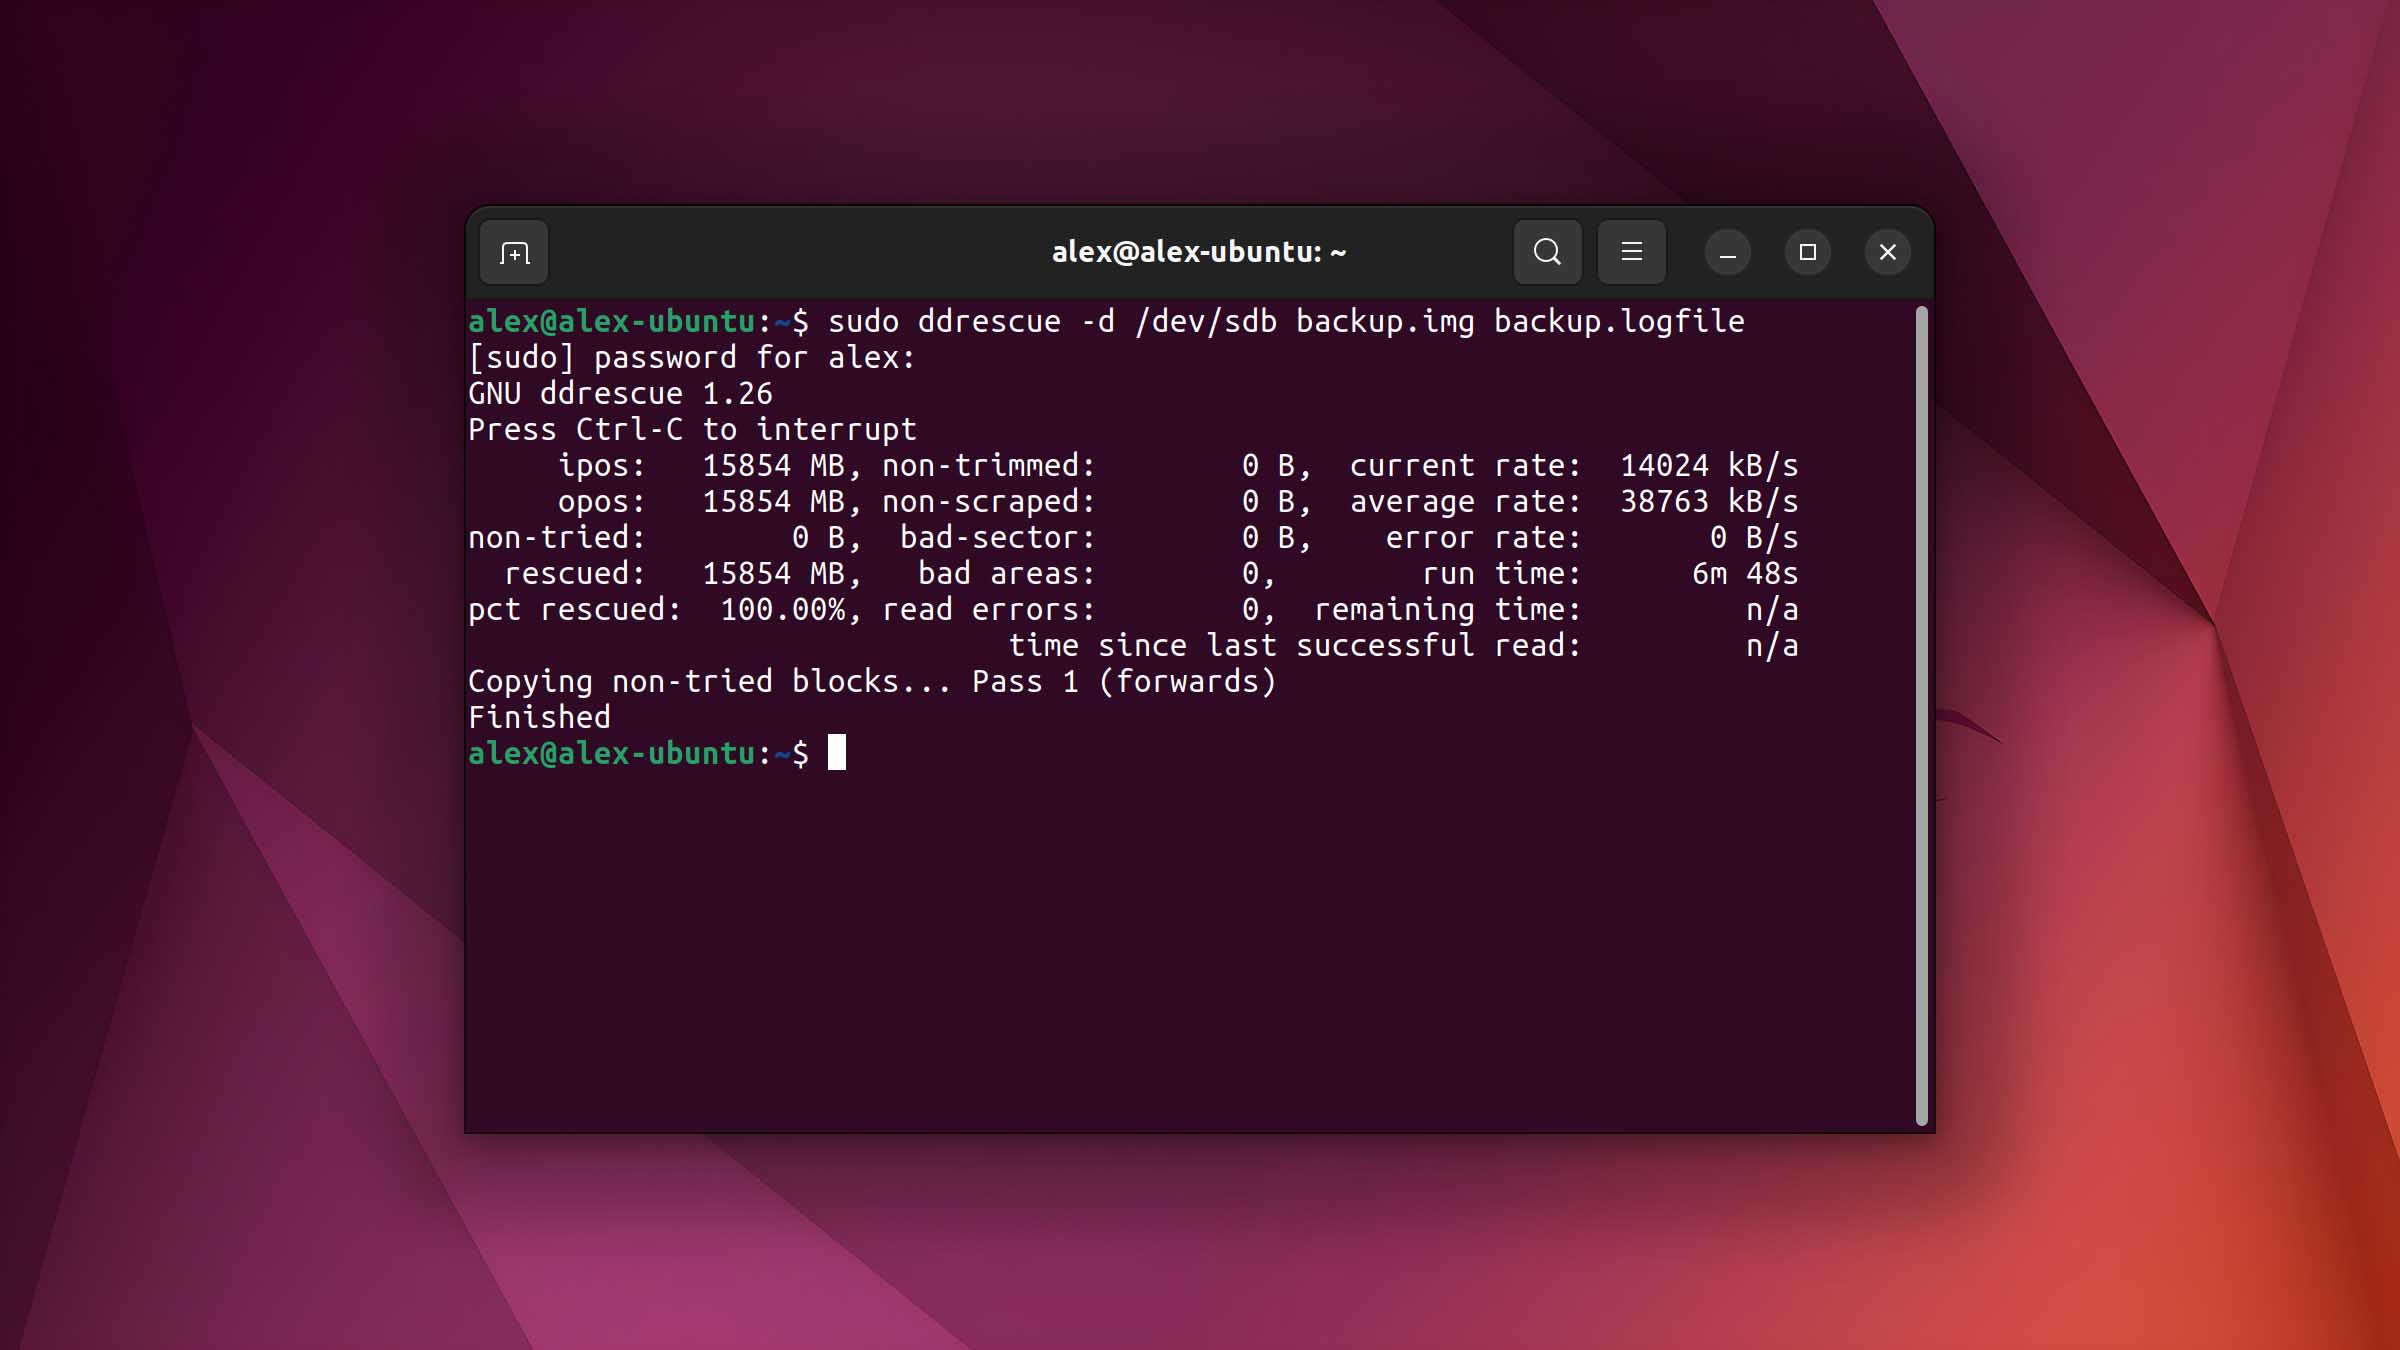2400x1350 pixels.
Task: Click the 'error rate:' label
Action: (1484, 537)
